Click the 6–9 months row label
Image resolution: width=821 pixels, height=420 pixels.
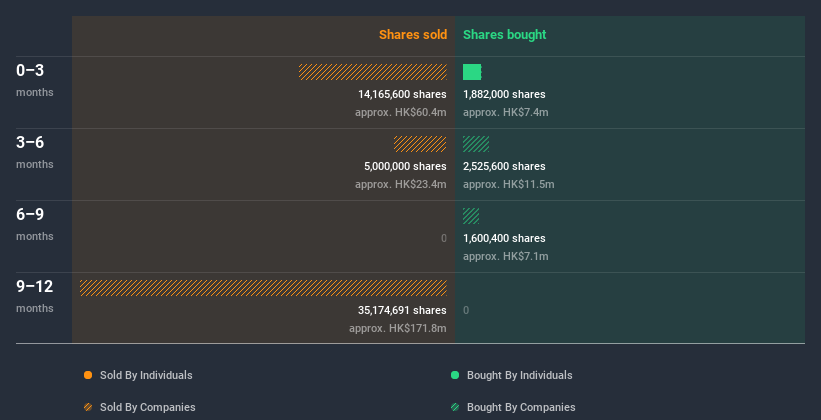point(35,224)
